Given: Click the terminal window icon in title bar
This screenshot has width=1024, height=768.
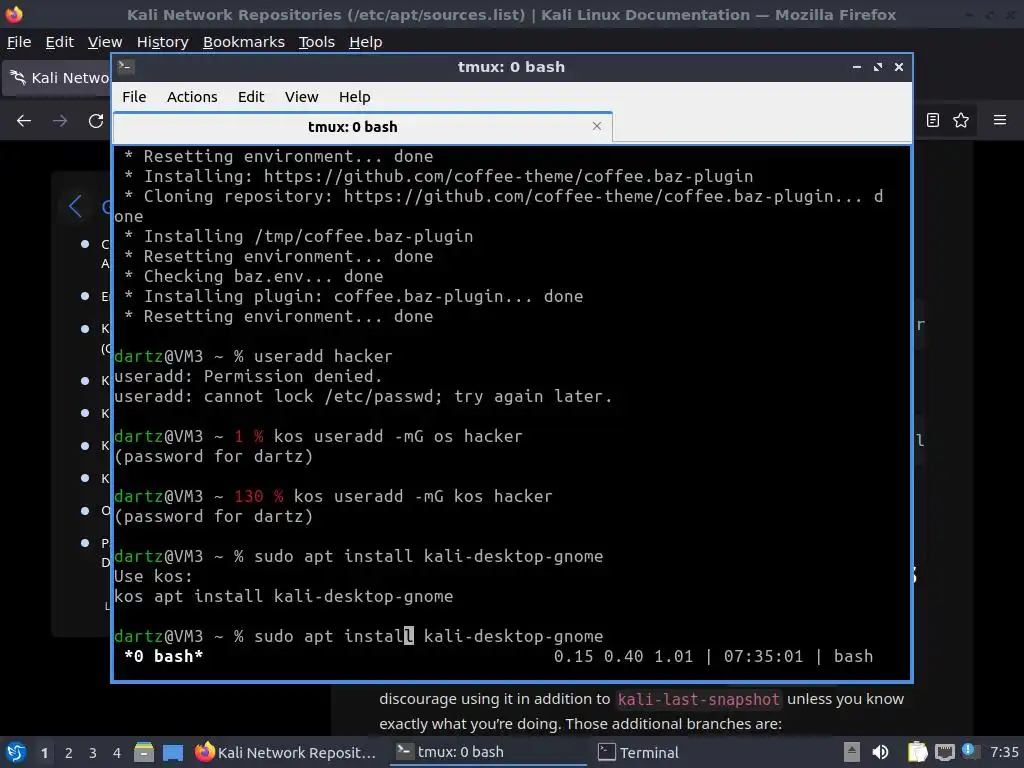Looking at the screenshot, I should tap(126, 67).
